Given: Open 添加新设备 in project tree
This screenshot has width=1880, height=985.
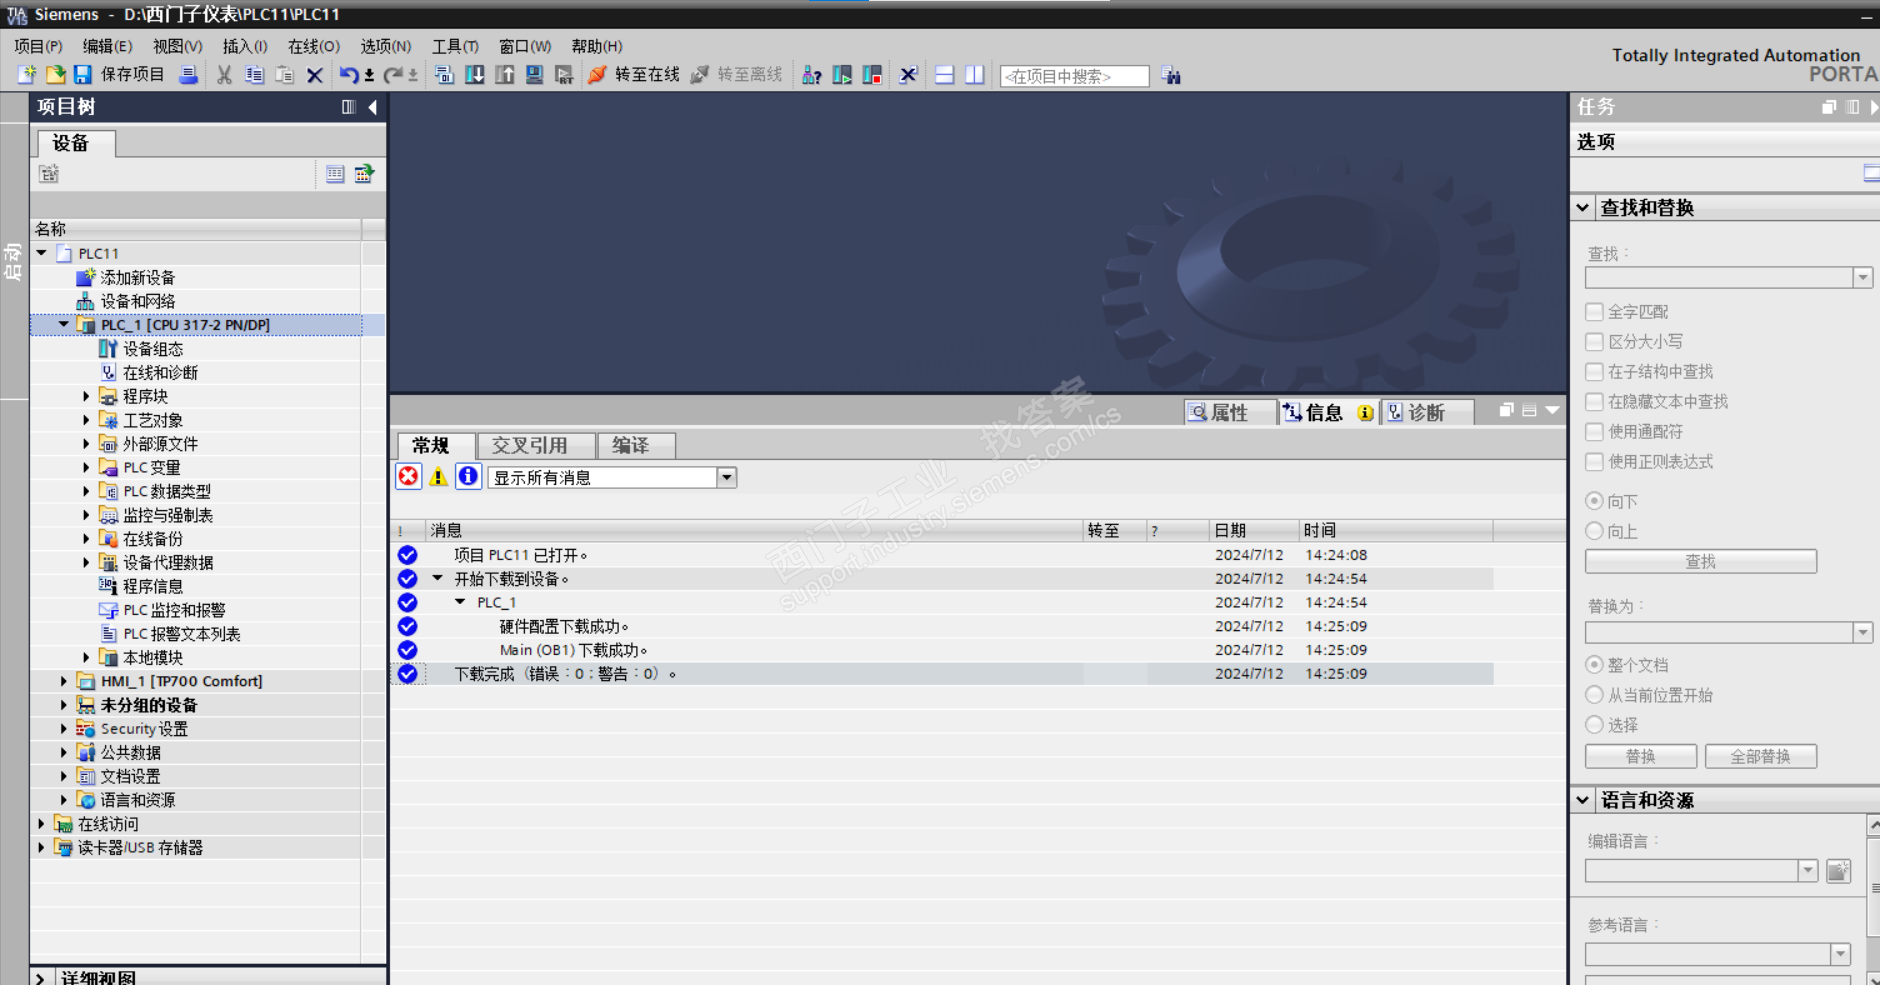Looking at the screenshot, I should click(137, 277).
